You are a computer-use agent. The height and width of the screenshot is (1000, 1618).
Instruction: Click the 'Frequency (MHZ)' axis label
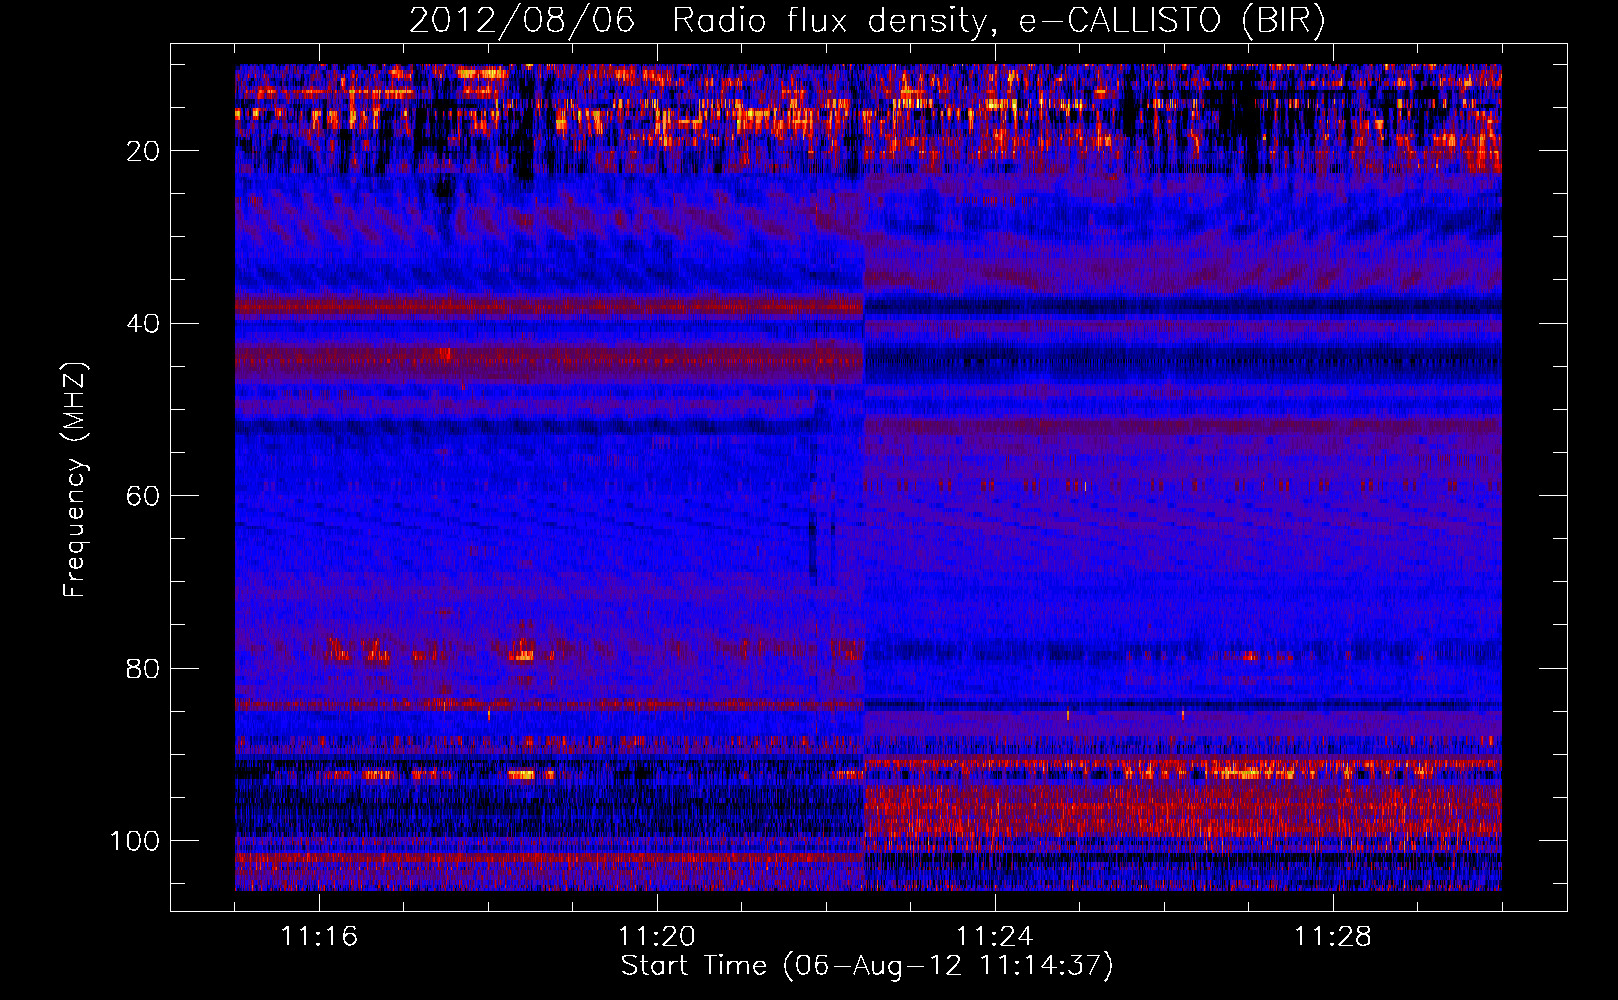pyautogui.click(x=76, y=479)
